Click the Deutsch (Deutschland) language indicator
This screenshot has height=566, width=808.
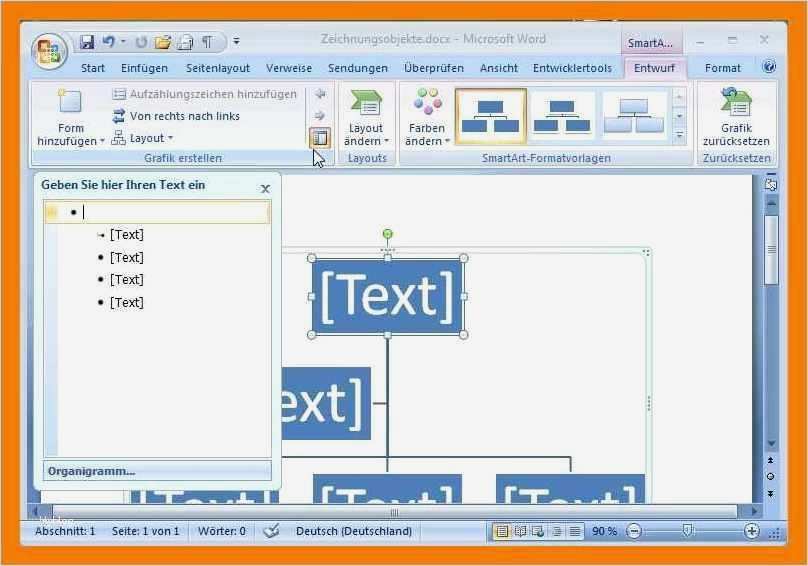pyautogui.click(x=354, y=531)
